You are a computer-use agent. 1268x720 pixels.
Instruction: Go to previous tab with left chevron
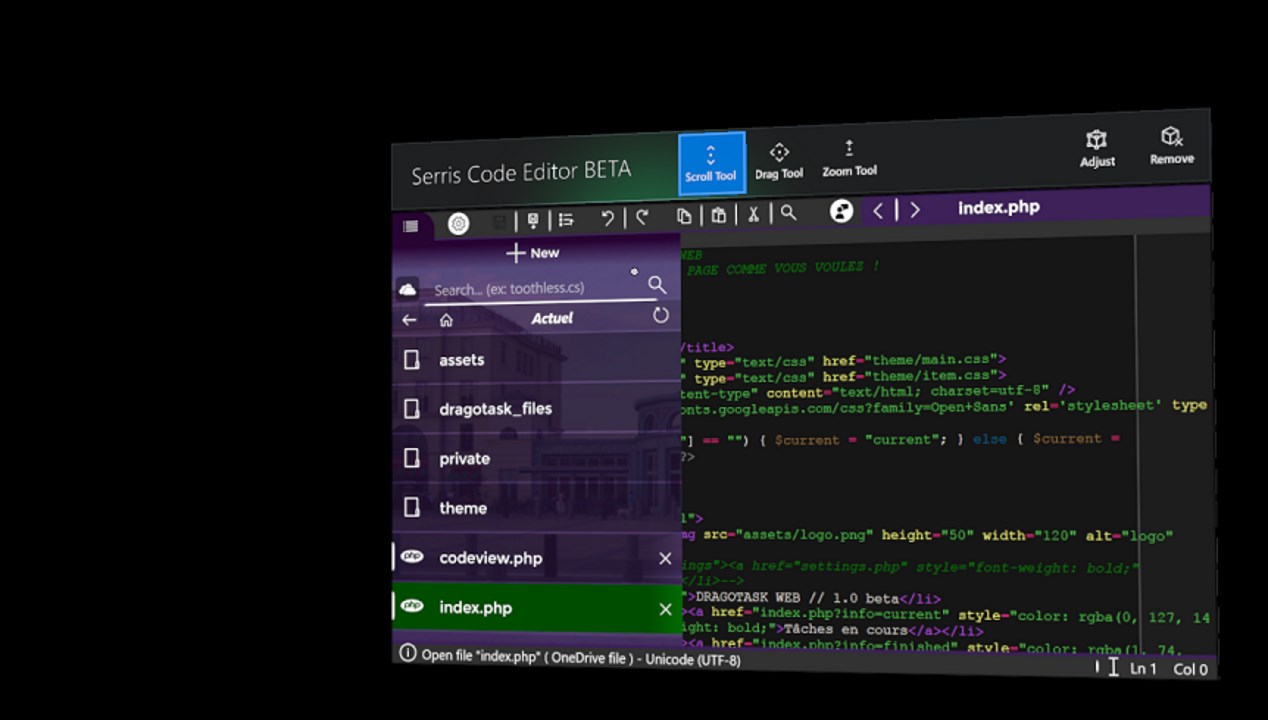click(x=878, y=210)
